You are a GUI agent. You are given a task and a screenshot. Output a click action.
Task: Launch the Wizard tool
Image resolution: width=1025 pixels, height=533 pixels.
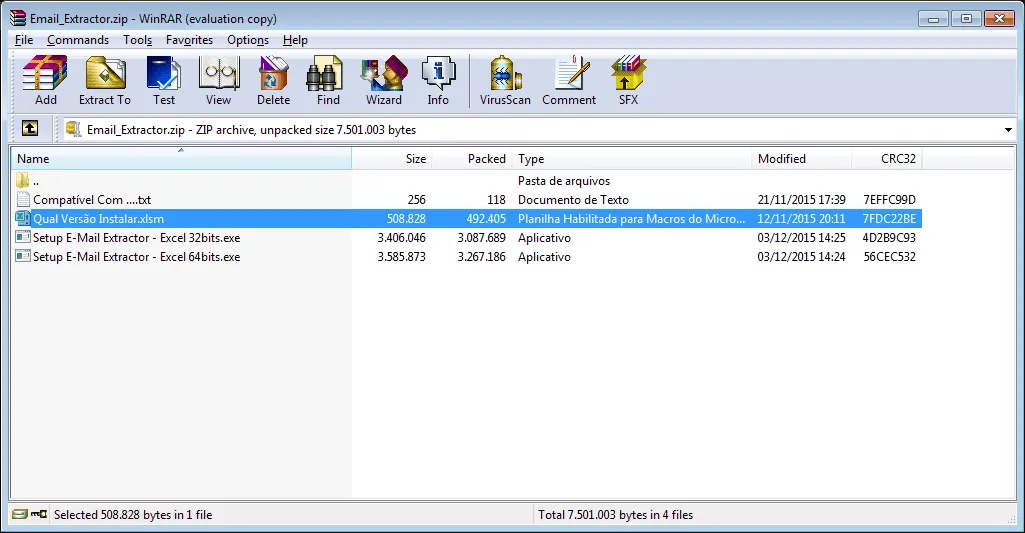coord(384,81)
